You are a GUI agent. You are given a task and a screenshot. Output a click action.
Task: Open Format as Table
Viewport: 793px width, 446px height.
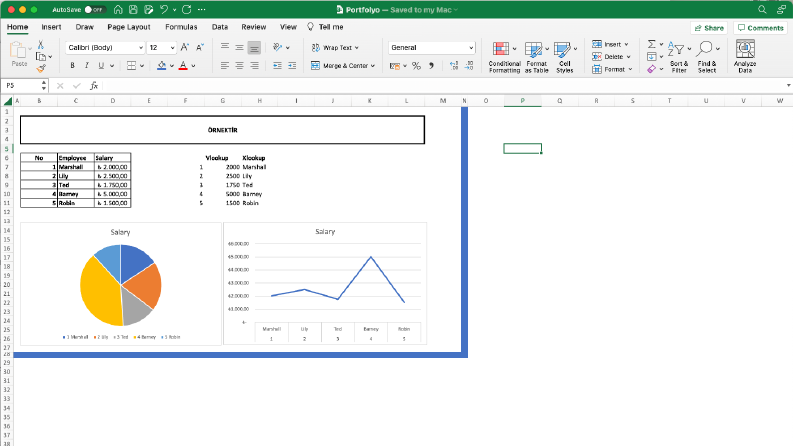[537, 58]
